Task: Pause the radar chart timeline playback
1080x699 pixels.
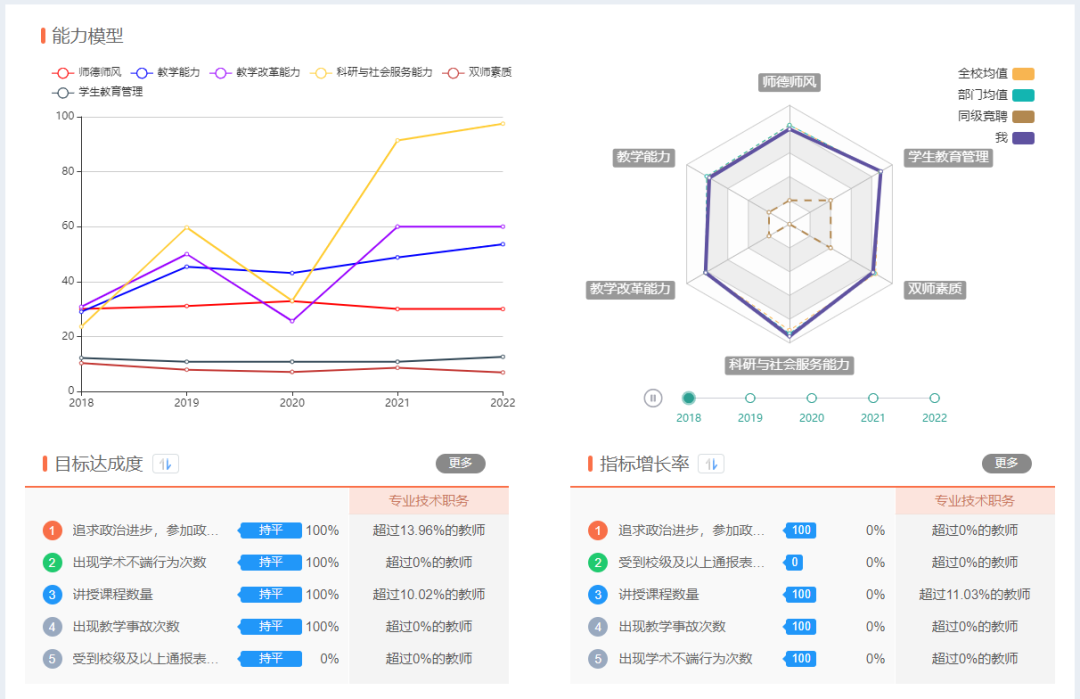Action: pyautogui.click(x=653, y=398)
